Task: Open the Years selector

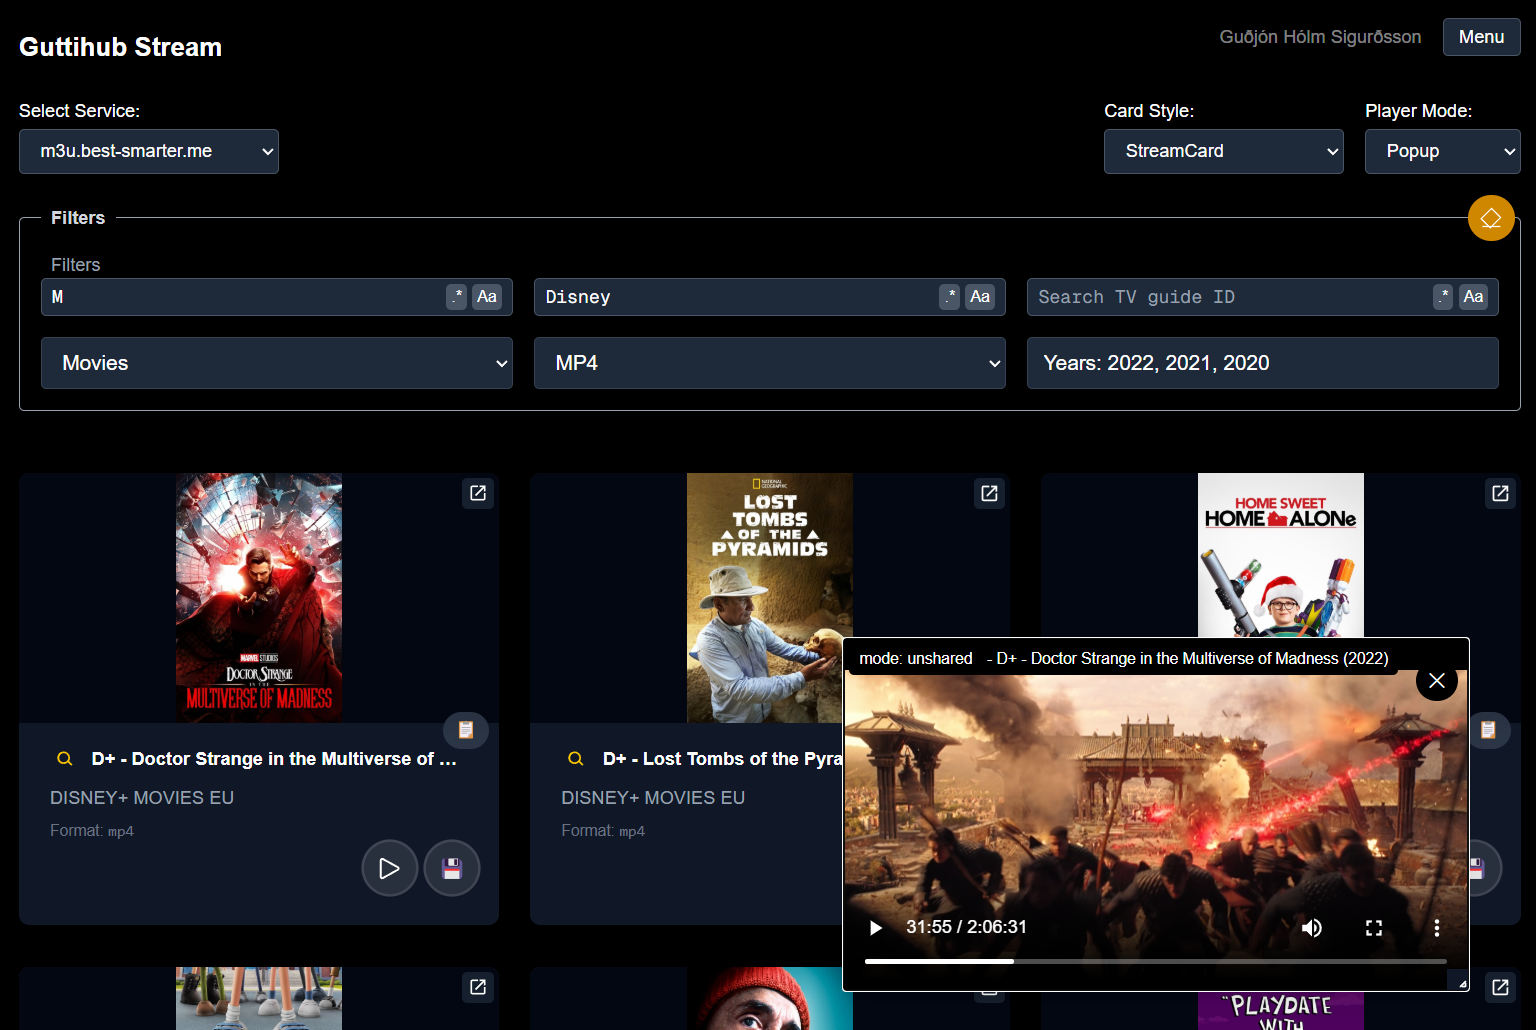Action: [x=1263, y=363]
